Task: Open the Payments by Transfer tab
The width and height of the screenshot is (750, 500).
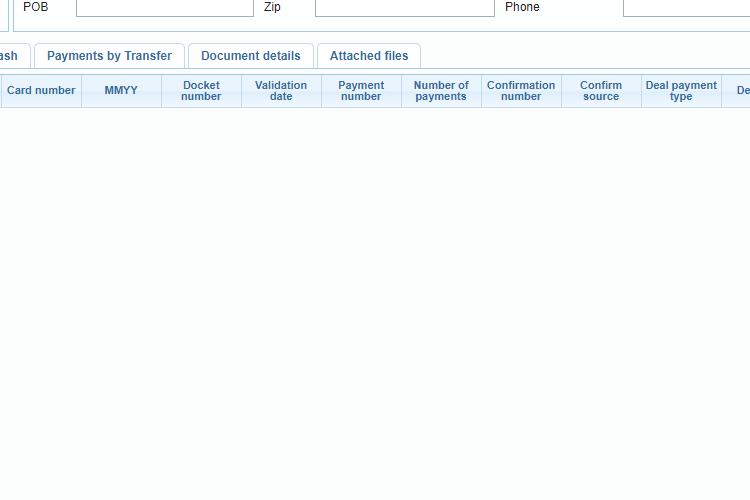Action: click(110, 56)
